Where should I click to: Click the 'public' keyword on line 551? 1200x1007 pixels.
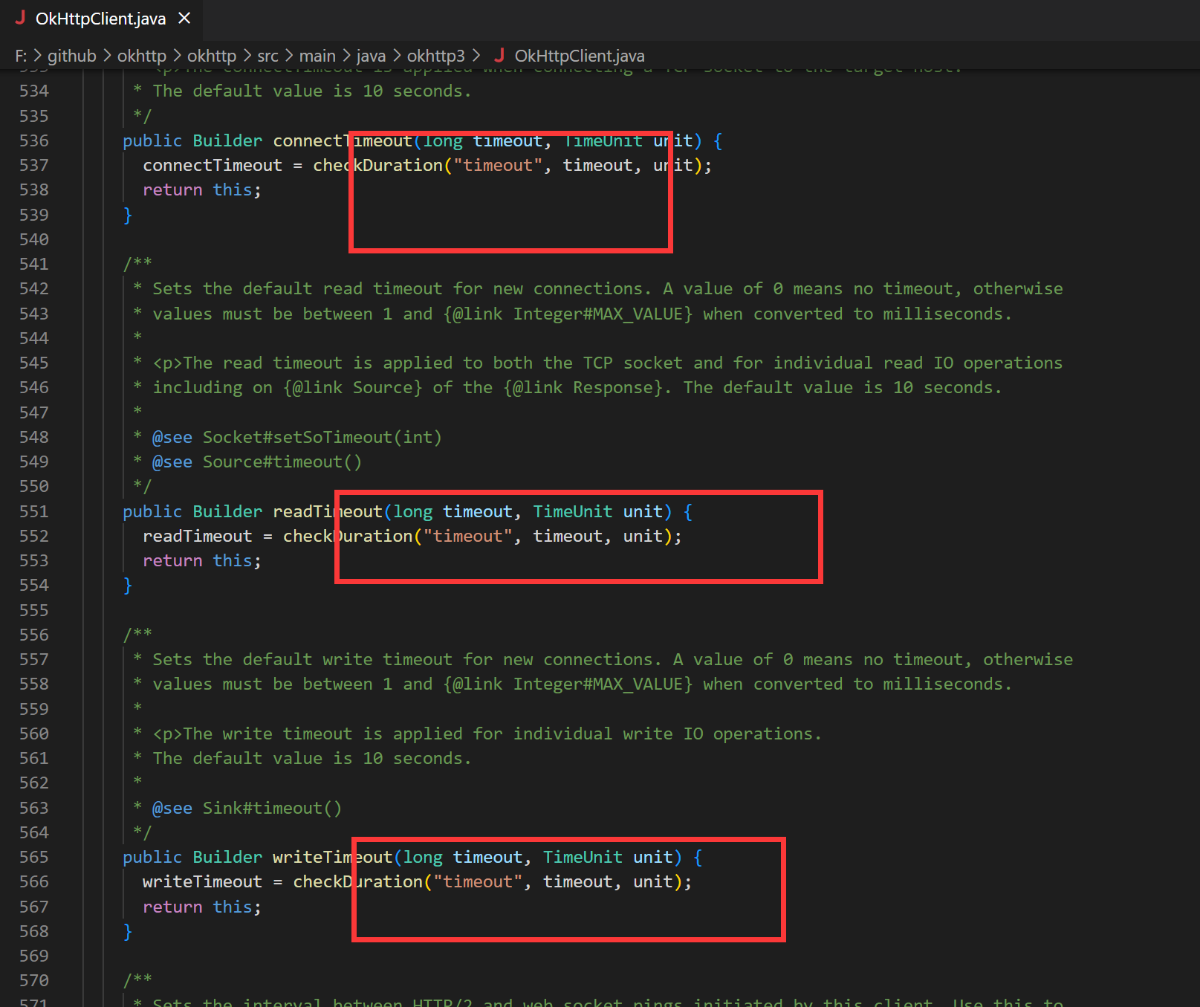tap(153, 511)
